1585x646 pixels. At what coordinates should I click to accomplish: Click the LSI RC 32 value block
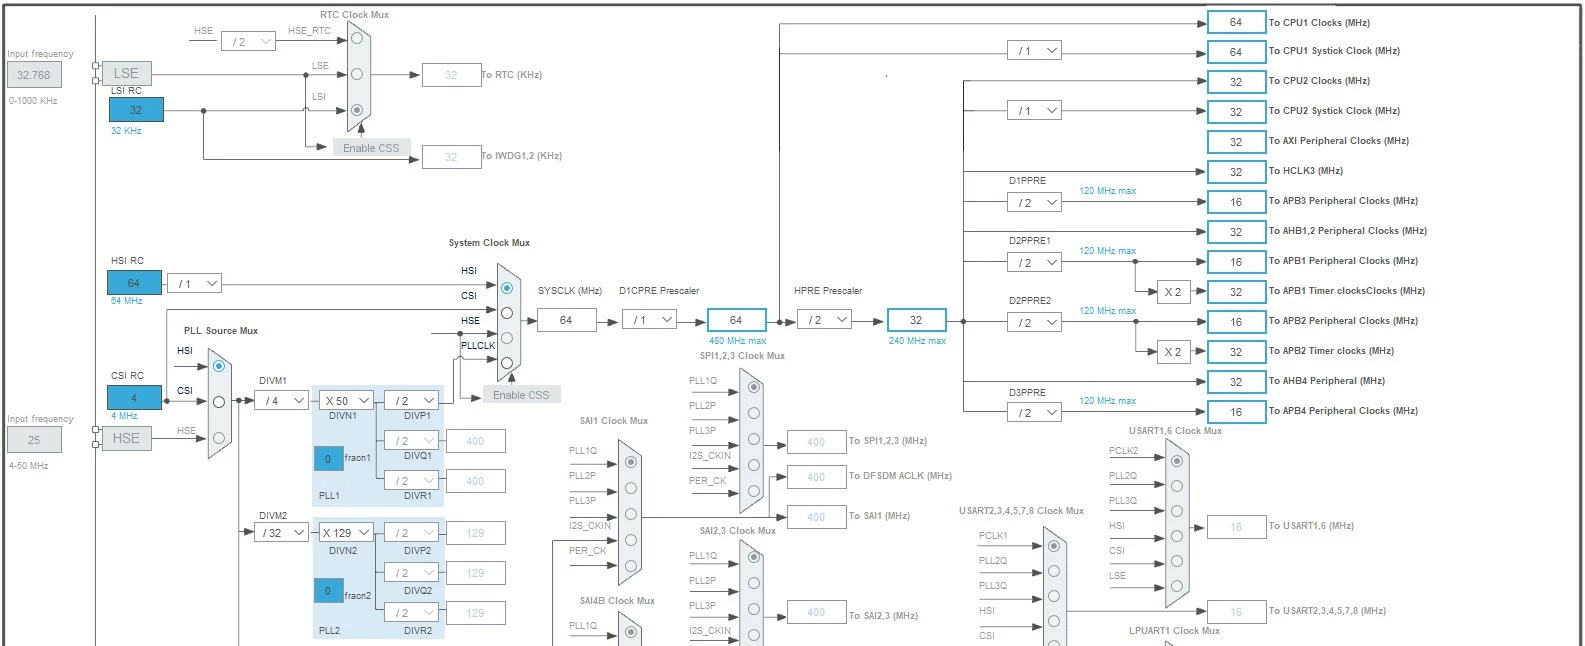click(x=135, y=110)
